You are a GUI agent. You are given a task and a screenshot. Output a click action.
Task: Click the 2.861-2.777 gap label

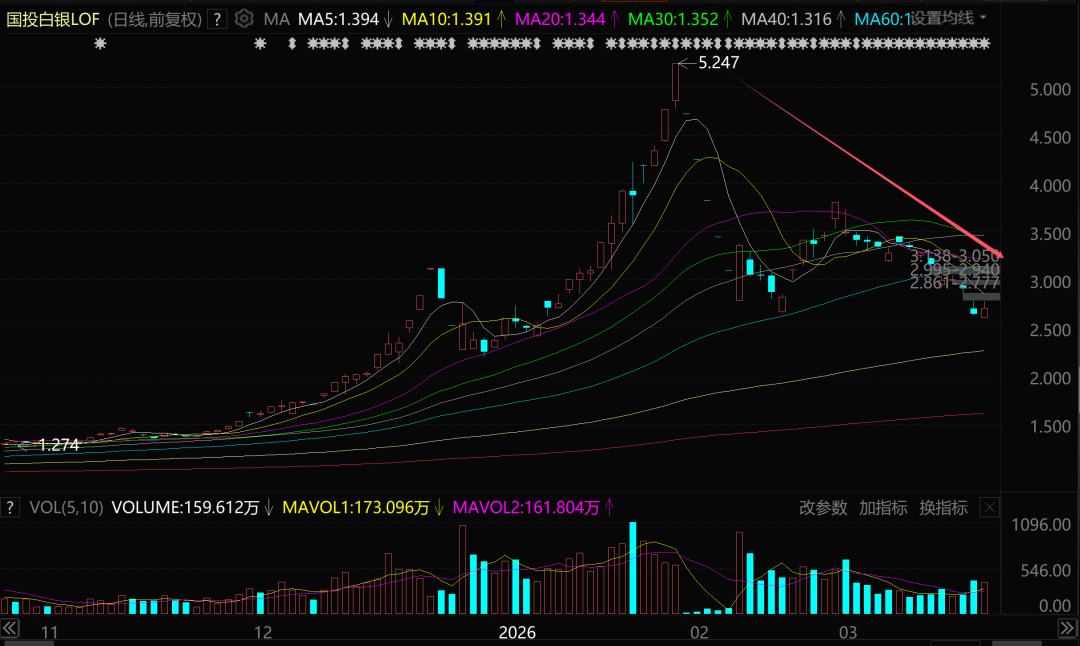955,282
